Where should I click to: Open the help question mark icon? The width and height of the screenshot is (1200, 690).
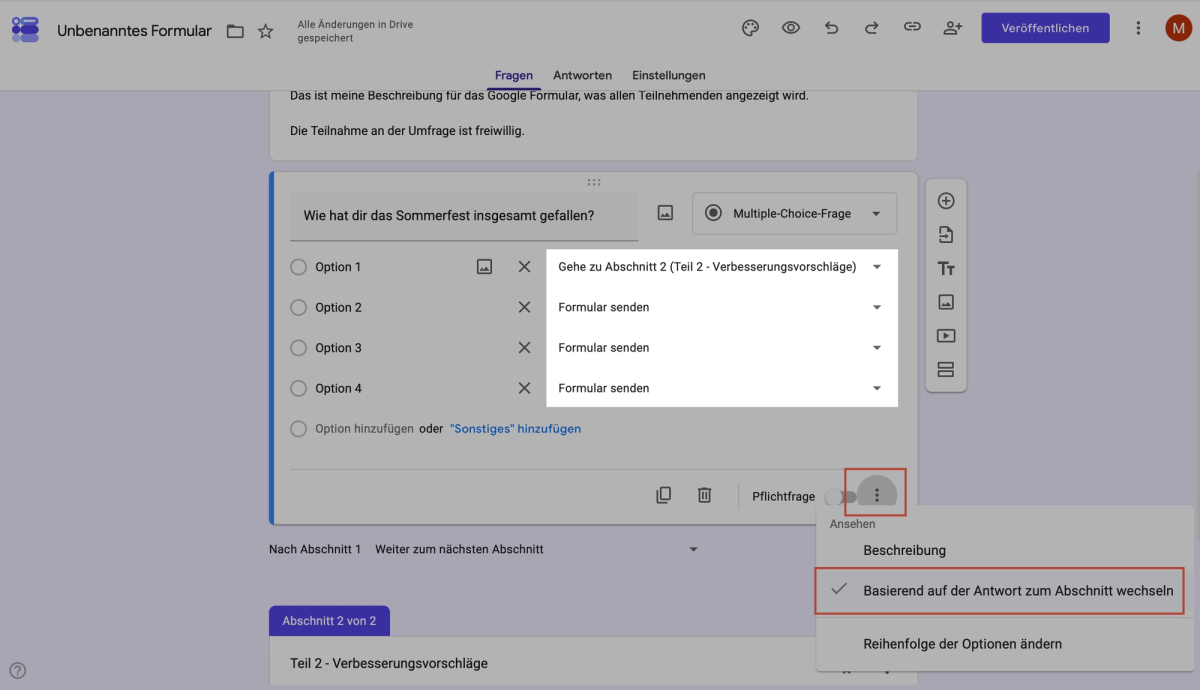click(x=17, y=671)
